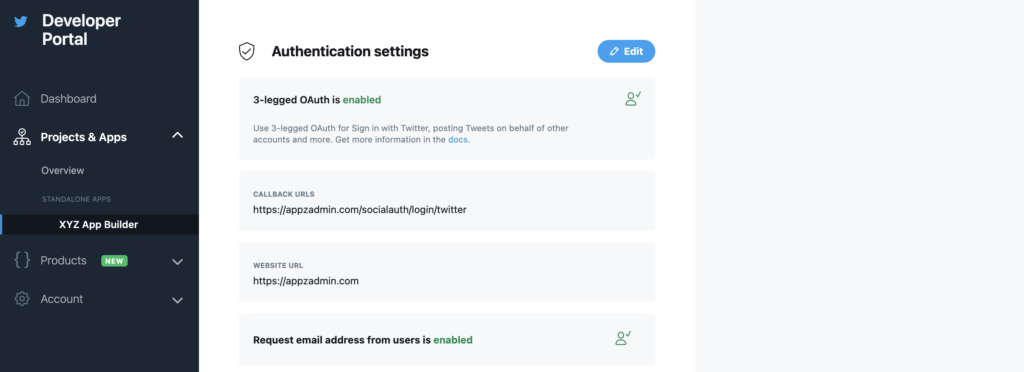
Task: Select XYZ App Builder in sidebar
Action: [x=99, y=225]
